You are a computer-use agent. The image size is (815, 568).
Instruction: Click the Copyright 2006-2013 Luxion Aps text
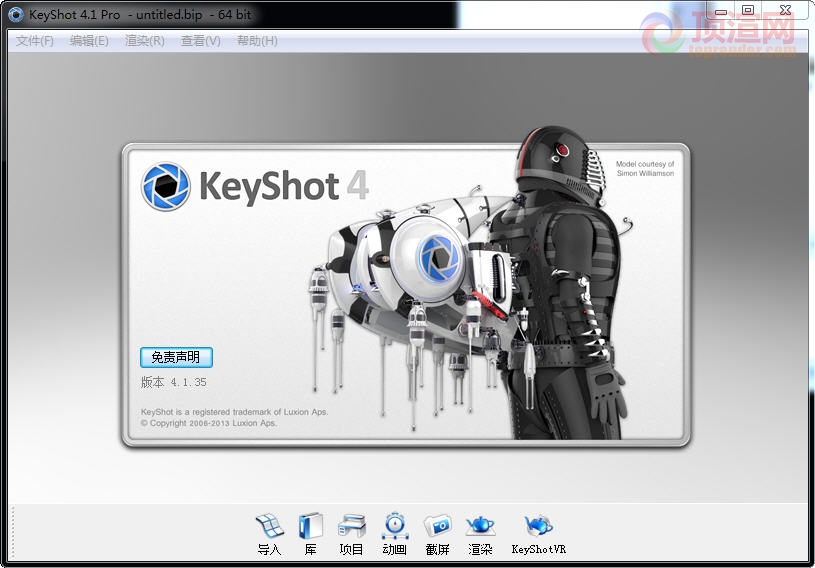tap(208, 423)
